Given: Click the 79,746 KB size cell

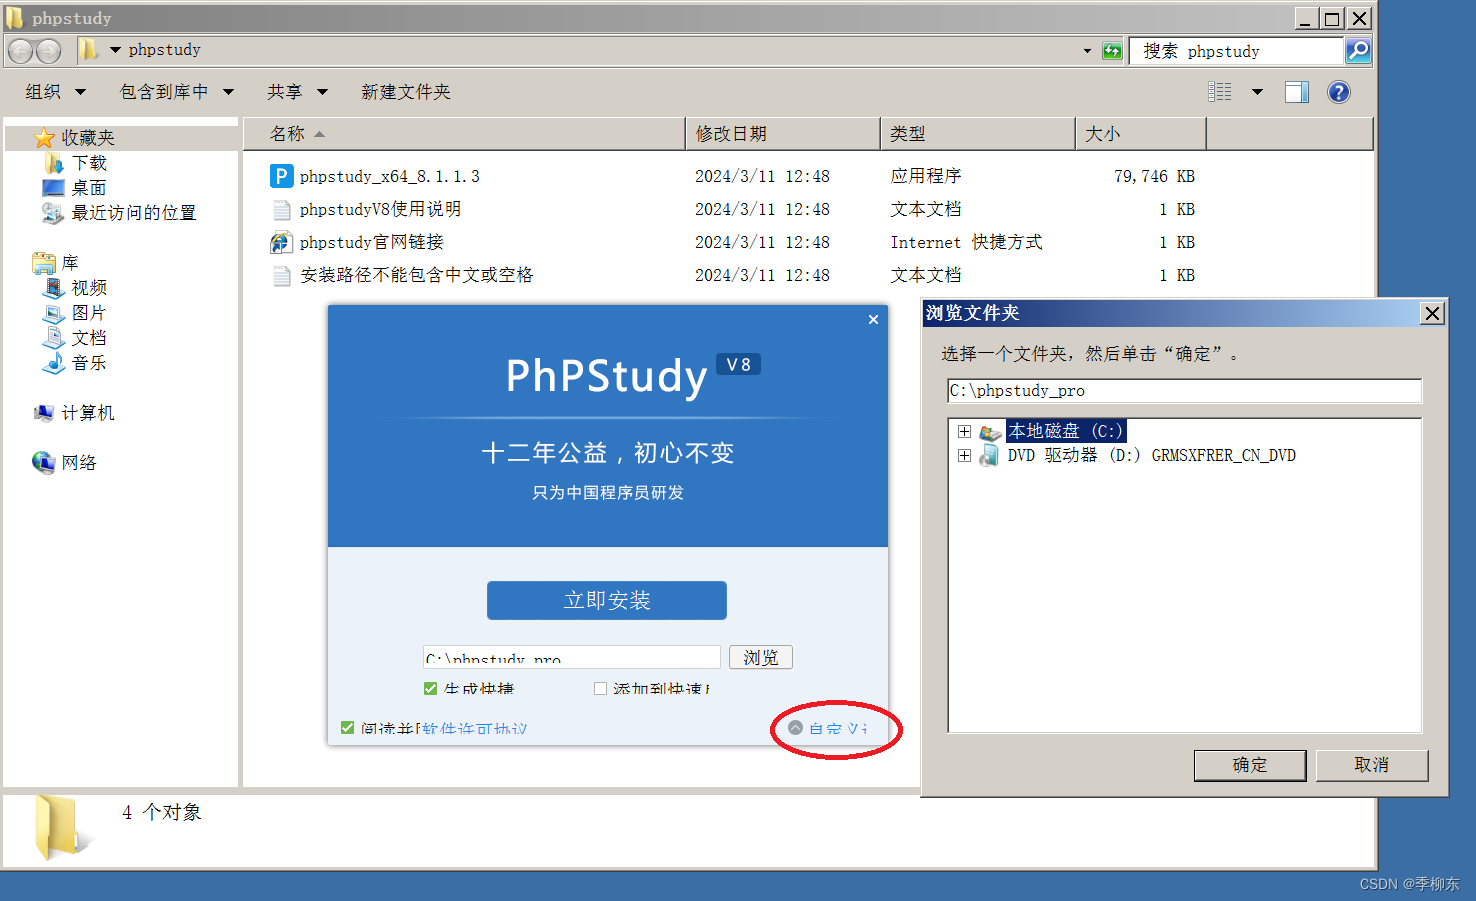Looking at the screenshot, I should [x=1154, y=176].
